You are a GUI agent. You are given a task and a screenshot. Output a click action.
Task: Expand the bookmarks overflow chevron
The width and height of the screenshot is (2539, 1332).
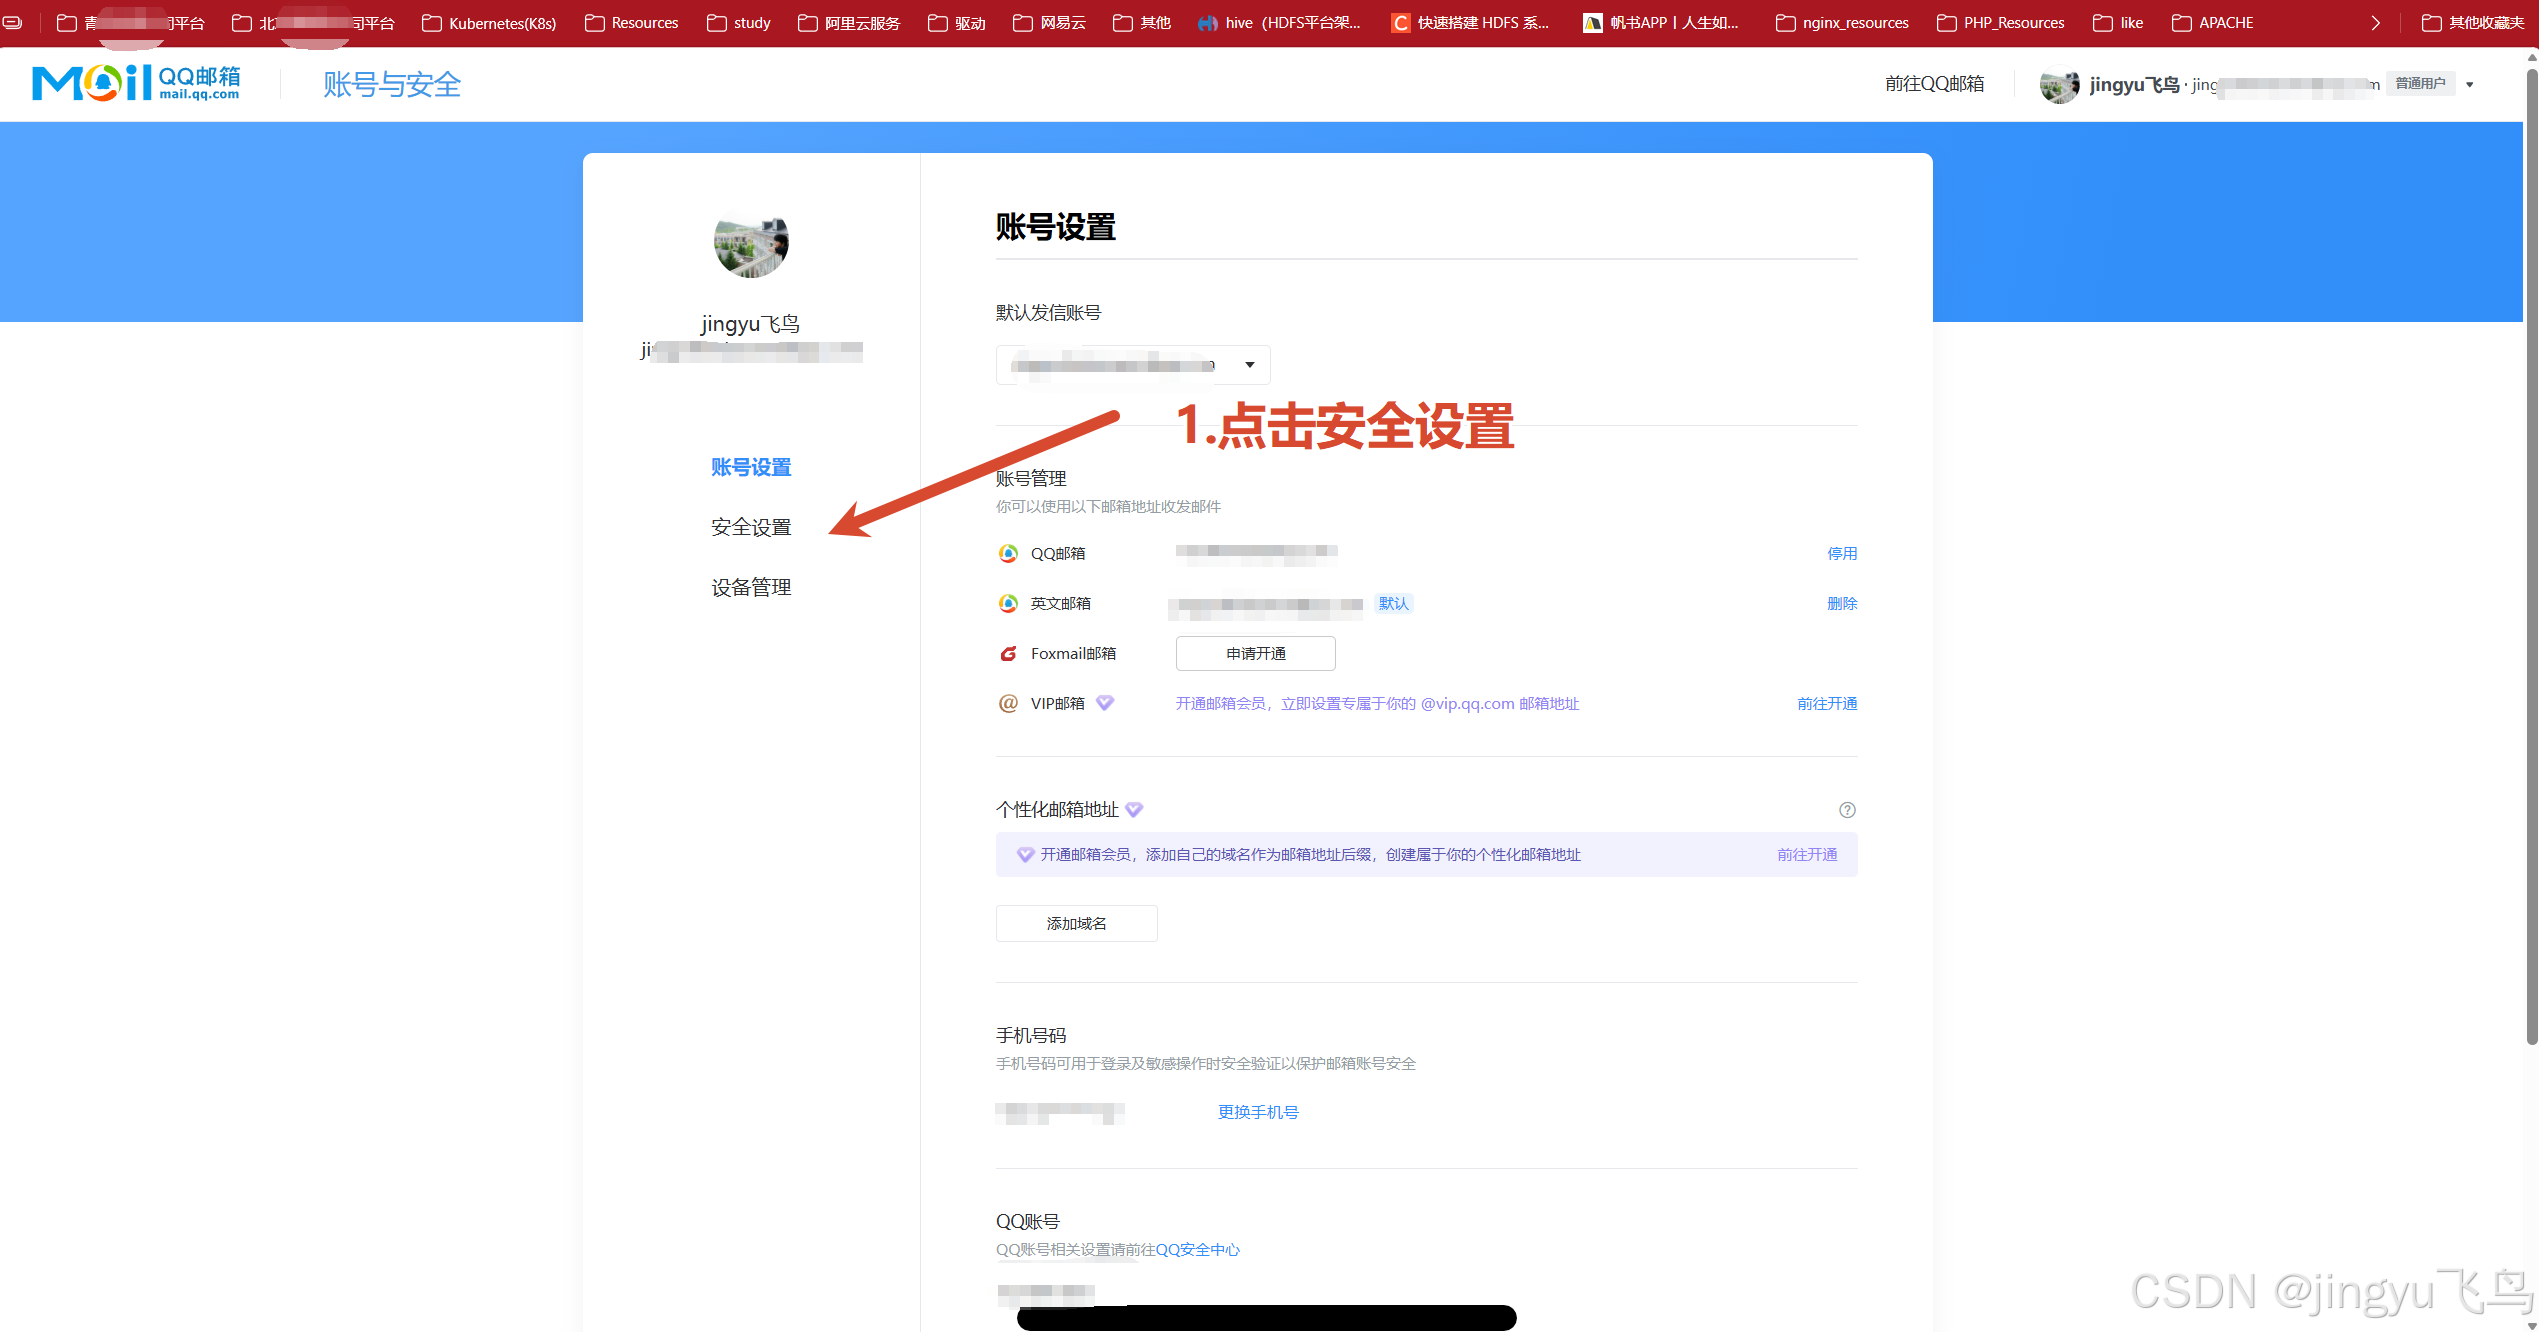2375,23
